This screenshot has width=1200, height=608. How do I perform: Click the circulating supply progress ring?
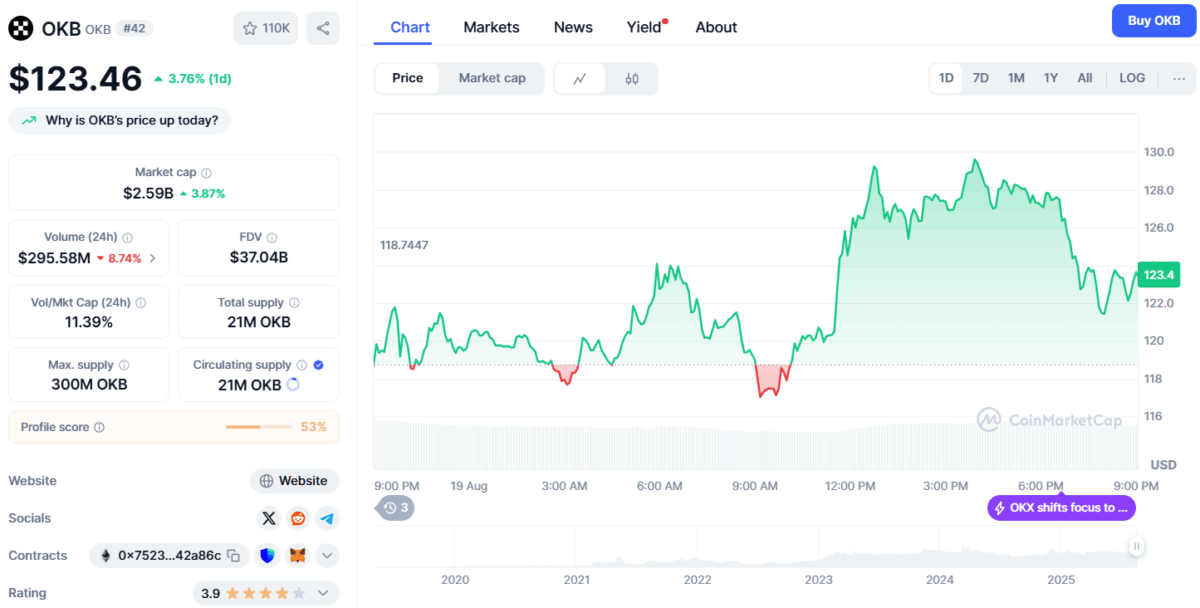point(293,385)
